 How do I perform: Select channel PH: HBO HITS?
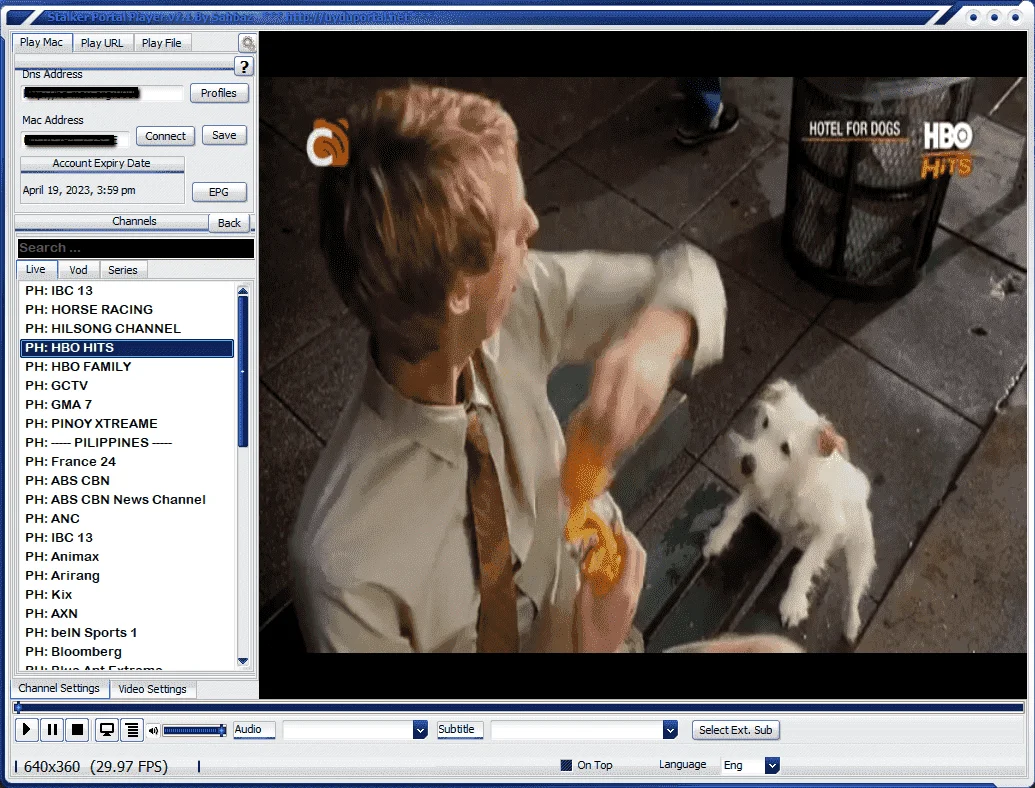[127, 348]
